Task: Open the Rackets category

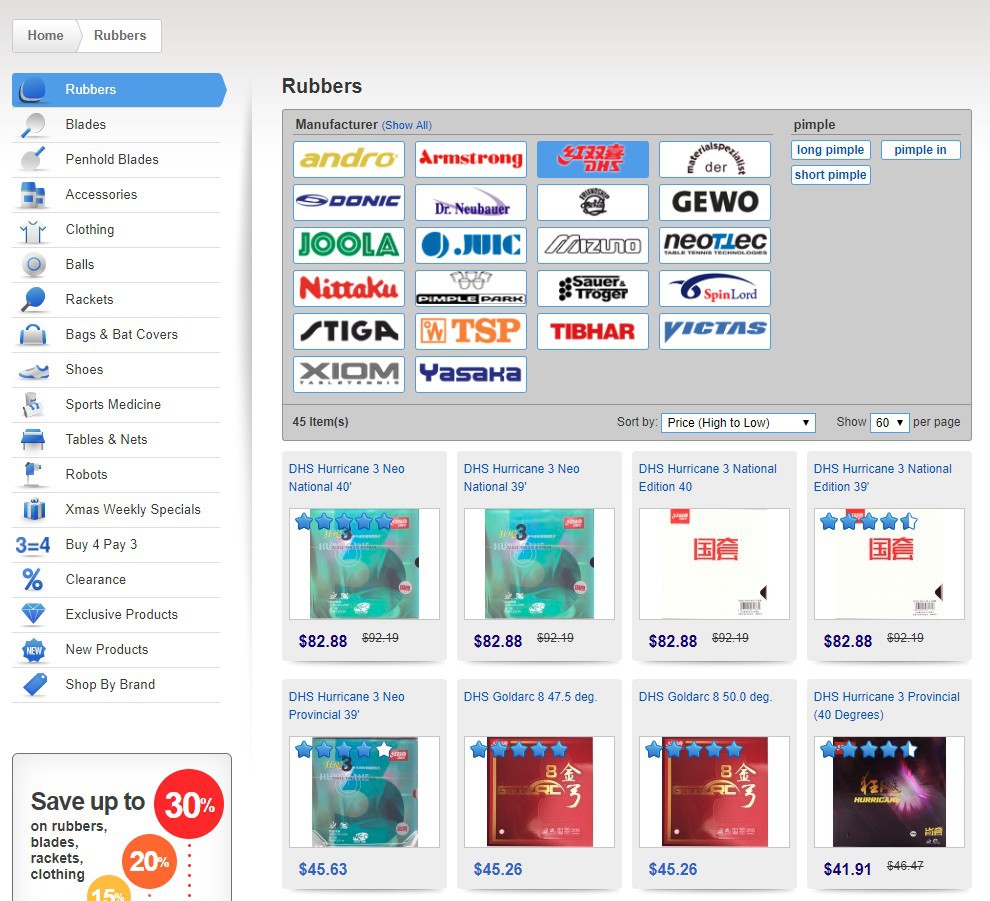Action: point(116,300)
